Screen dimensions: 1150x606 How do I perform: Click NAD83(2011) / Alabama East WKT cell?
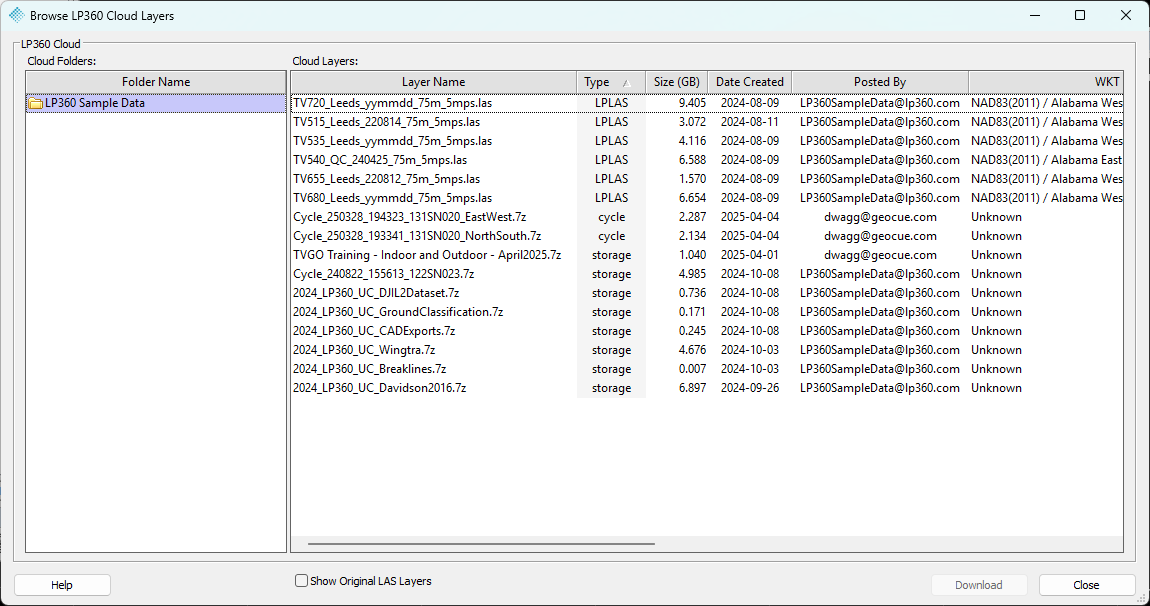click(x=1047, y=161)
